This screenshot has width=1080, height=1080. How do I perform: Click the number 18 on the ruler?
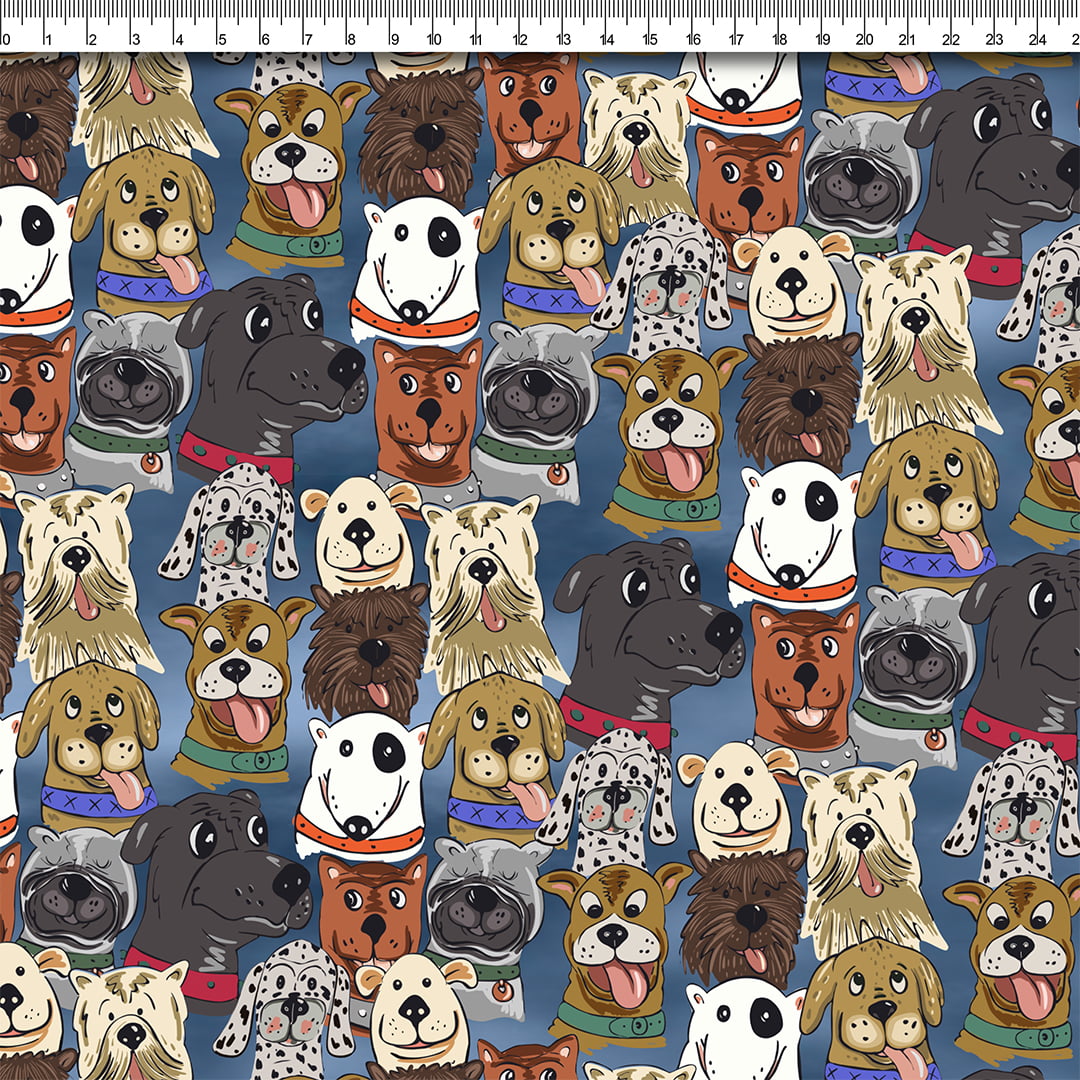(779, 39)
